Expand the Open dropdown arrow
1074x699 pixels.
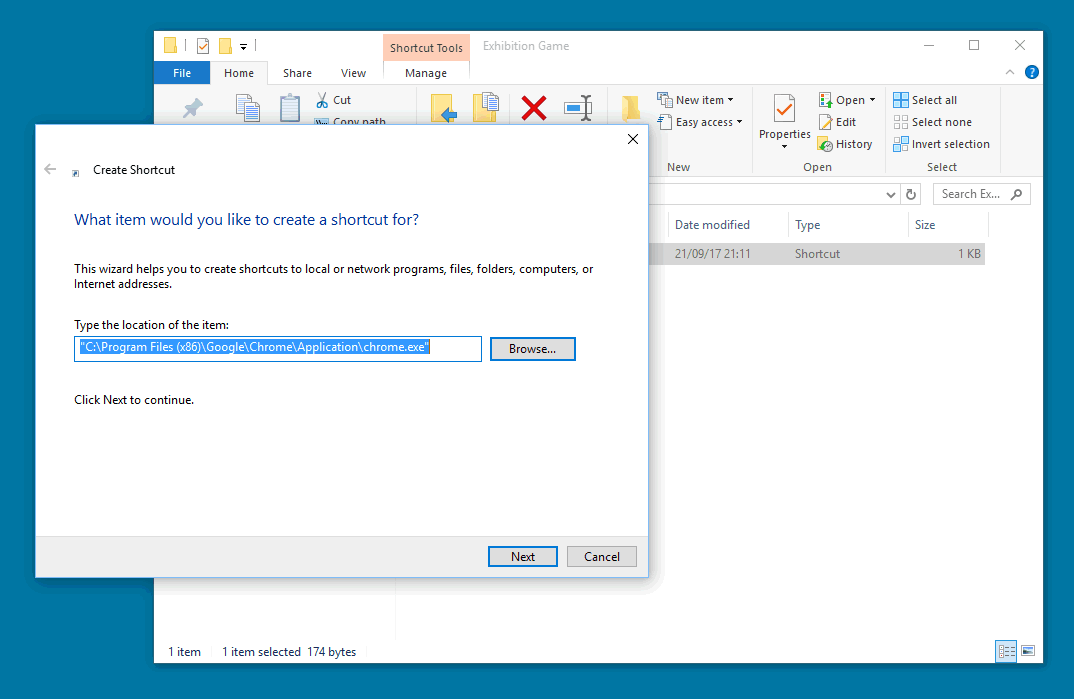(x=873, y=100)
